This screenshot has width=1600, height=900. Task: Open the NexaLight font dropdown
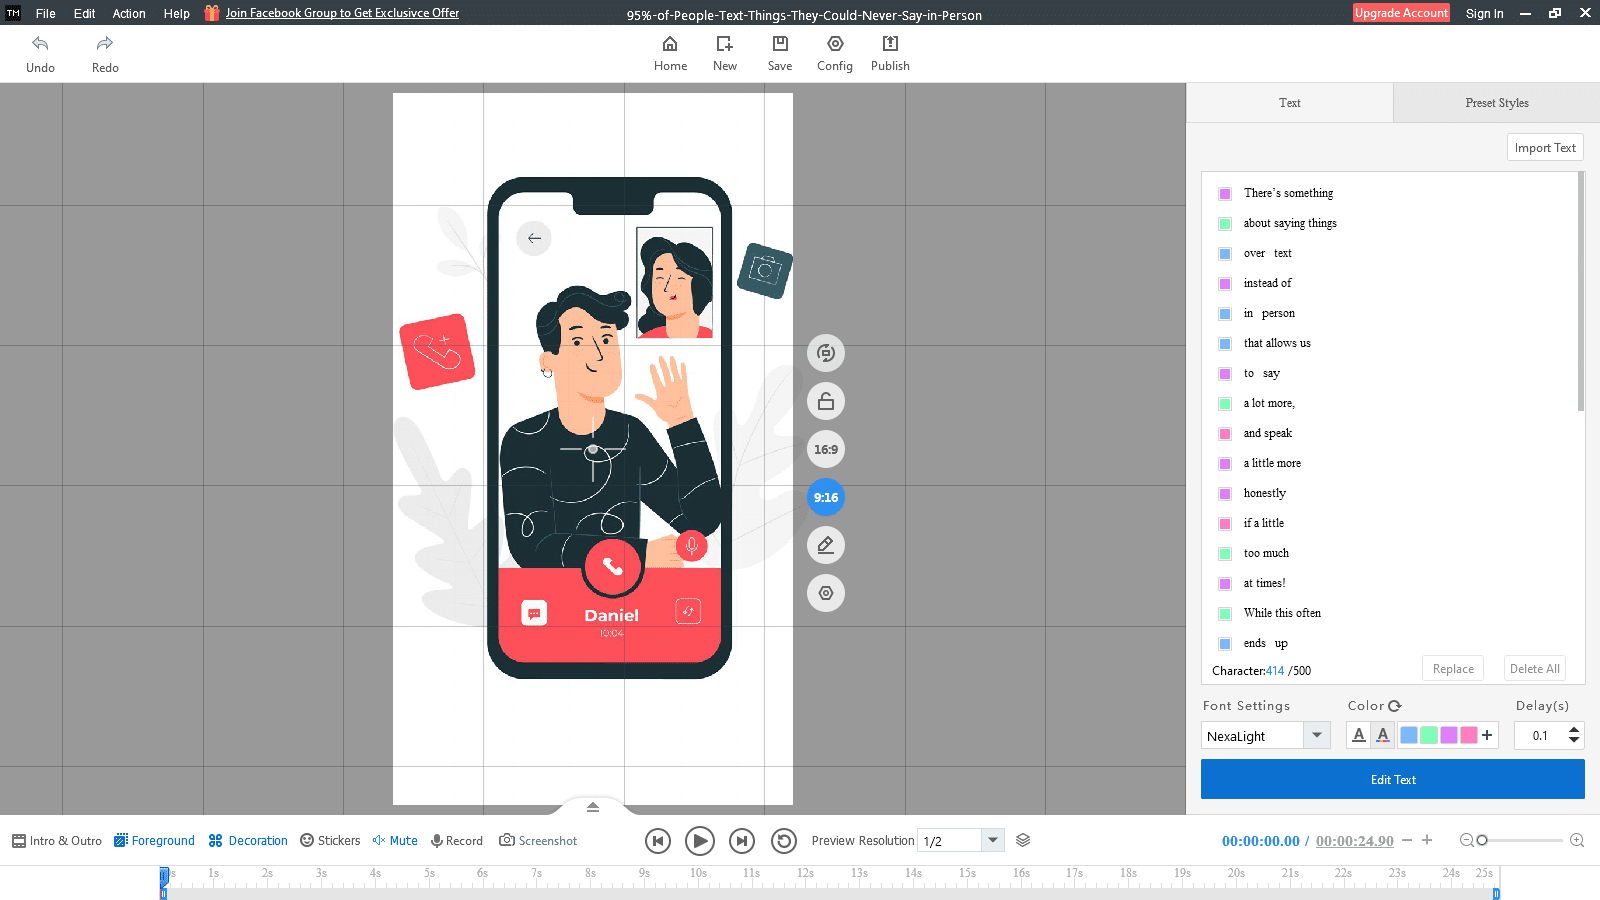1316,735
